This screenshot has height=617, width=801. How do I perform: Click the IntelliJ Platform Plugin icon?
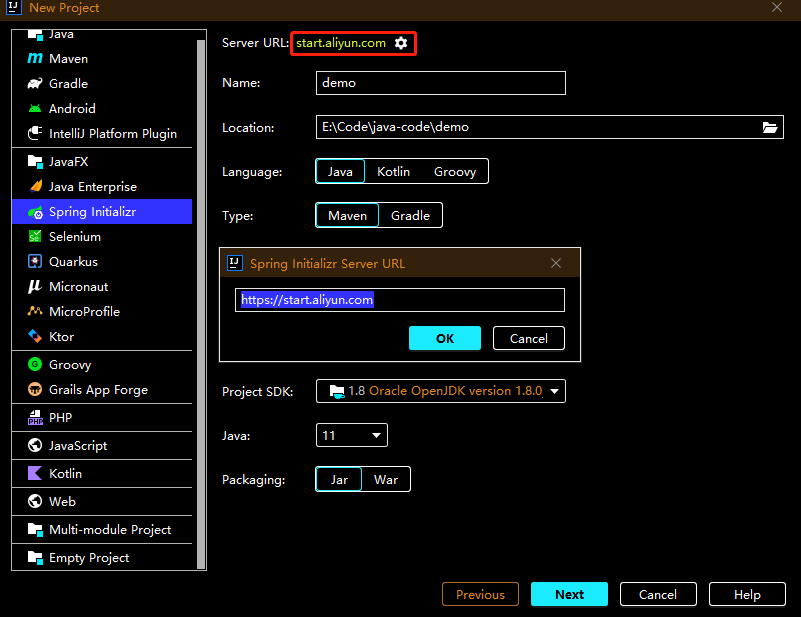[35, 133]
